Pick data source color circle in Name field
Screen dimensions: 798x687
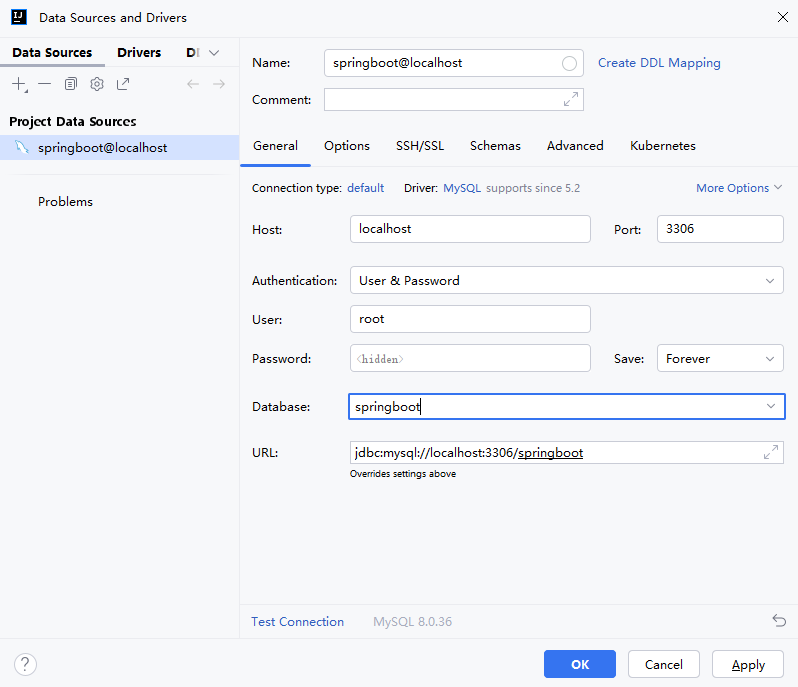coord(569,63)
